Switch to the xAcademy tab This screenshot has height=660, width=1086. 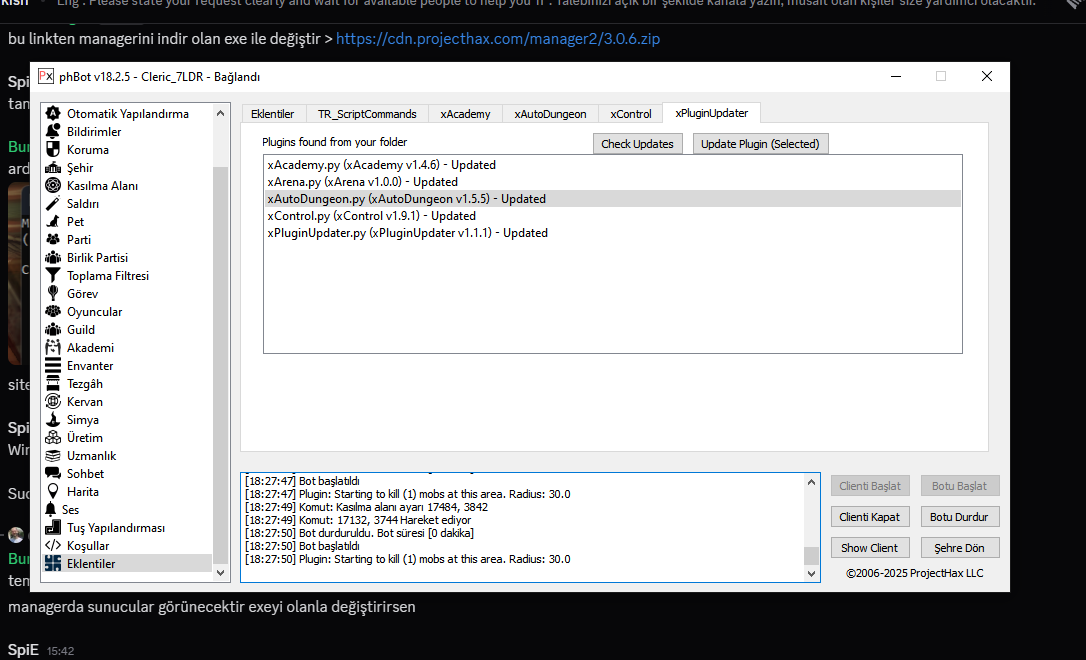click(x=465, y=114)
